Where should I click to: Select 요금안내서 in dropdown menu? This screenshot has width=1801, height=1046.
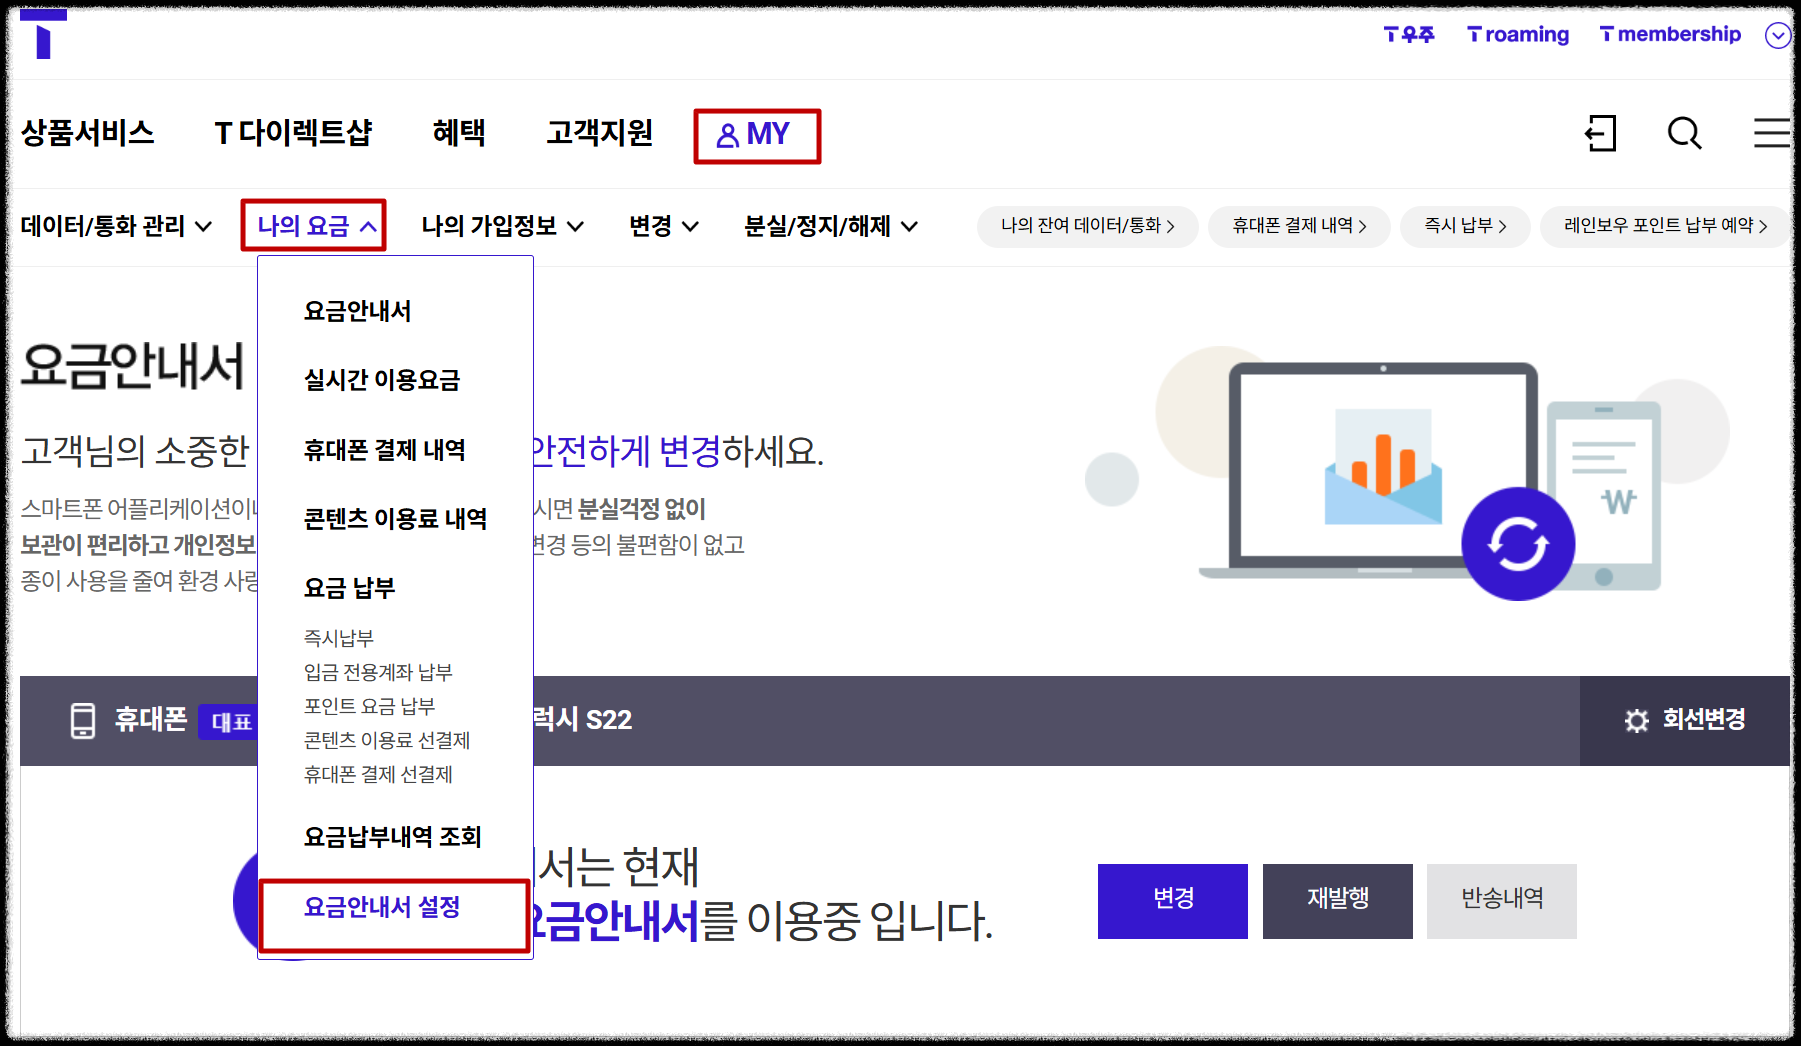point(357,311)
